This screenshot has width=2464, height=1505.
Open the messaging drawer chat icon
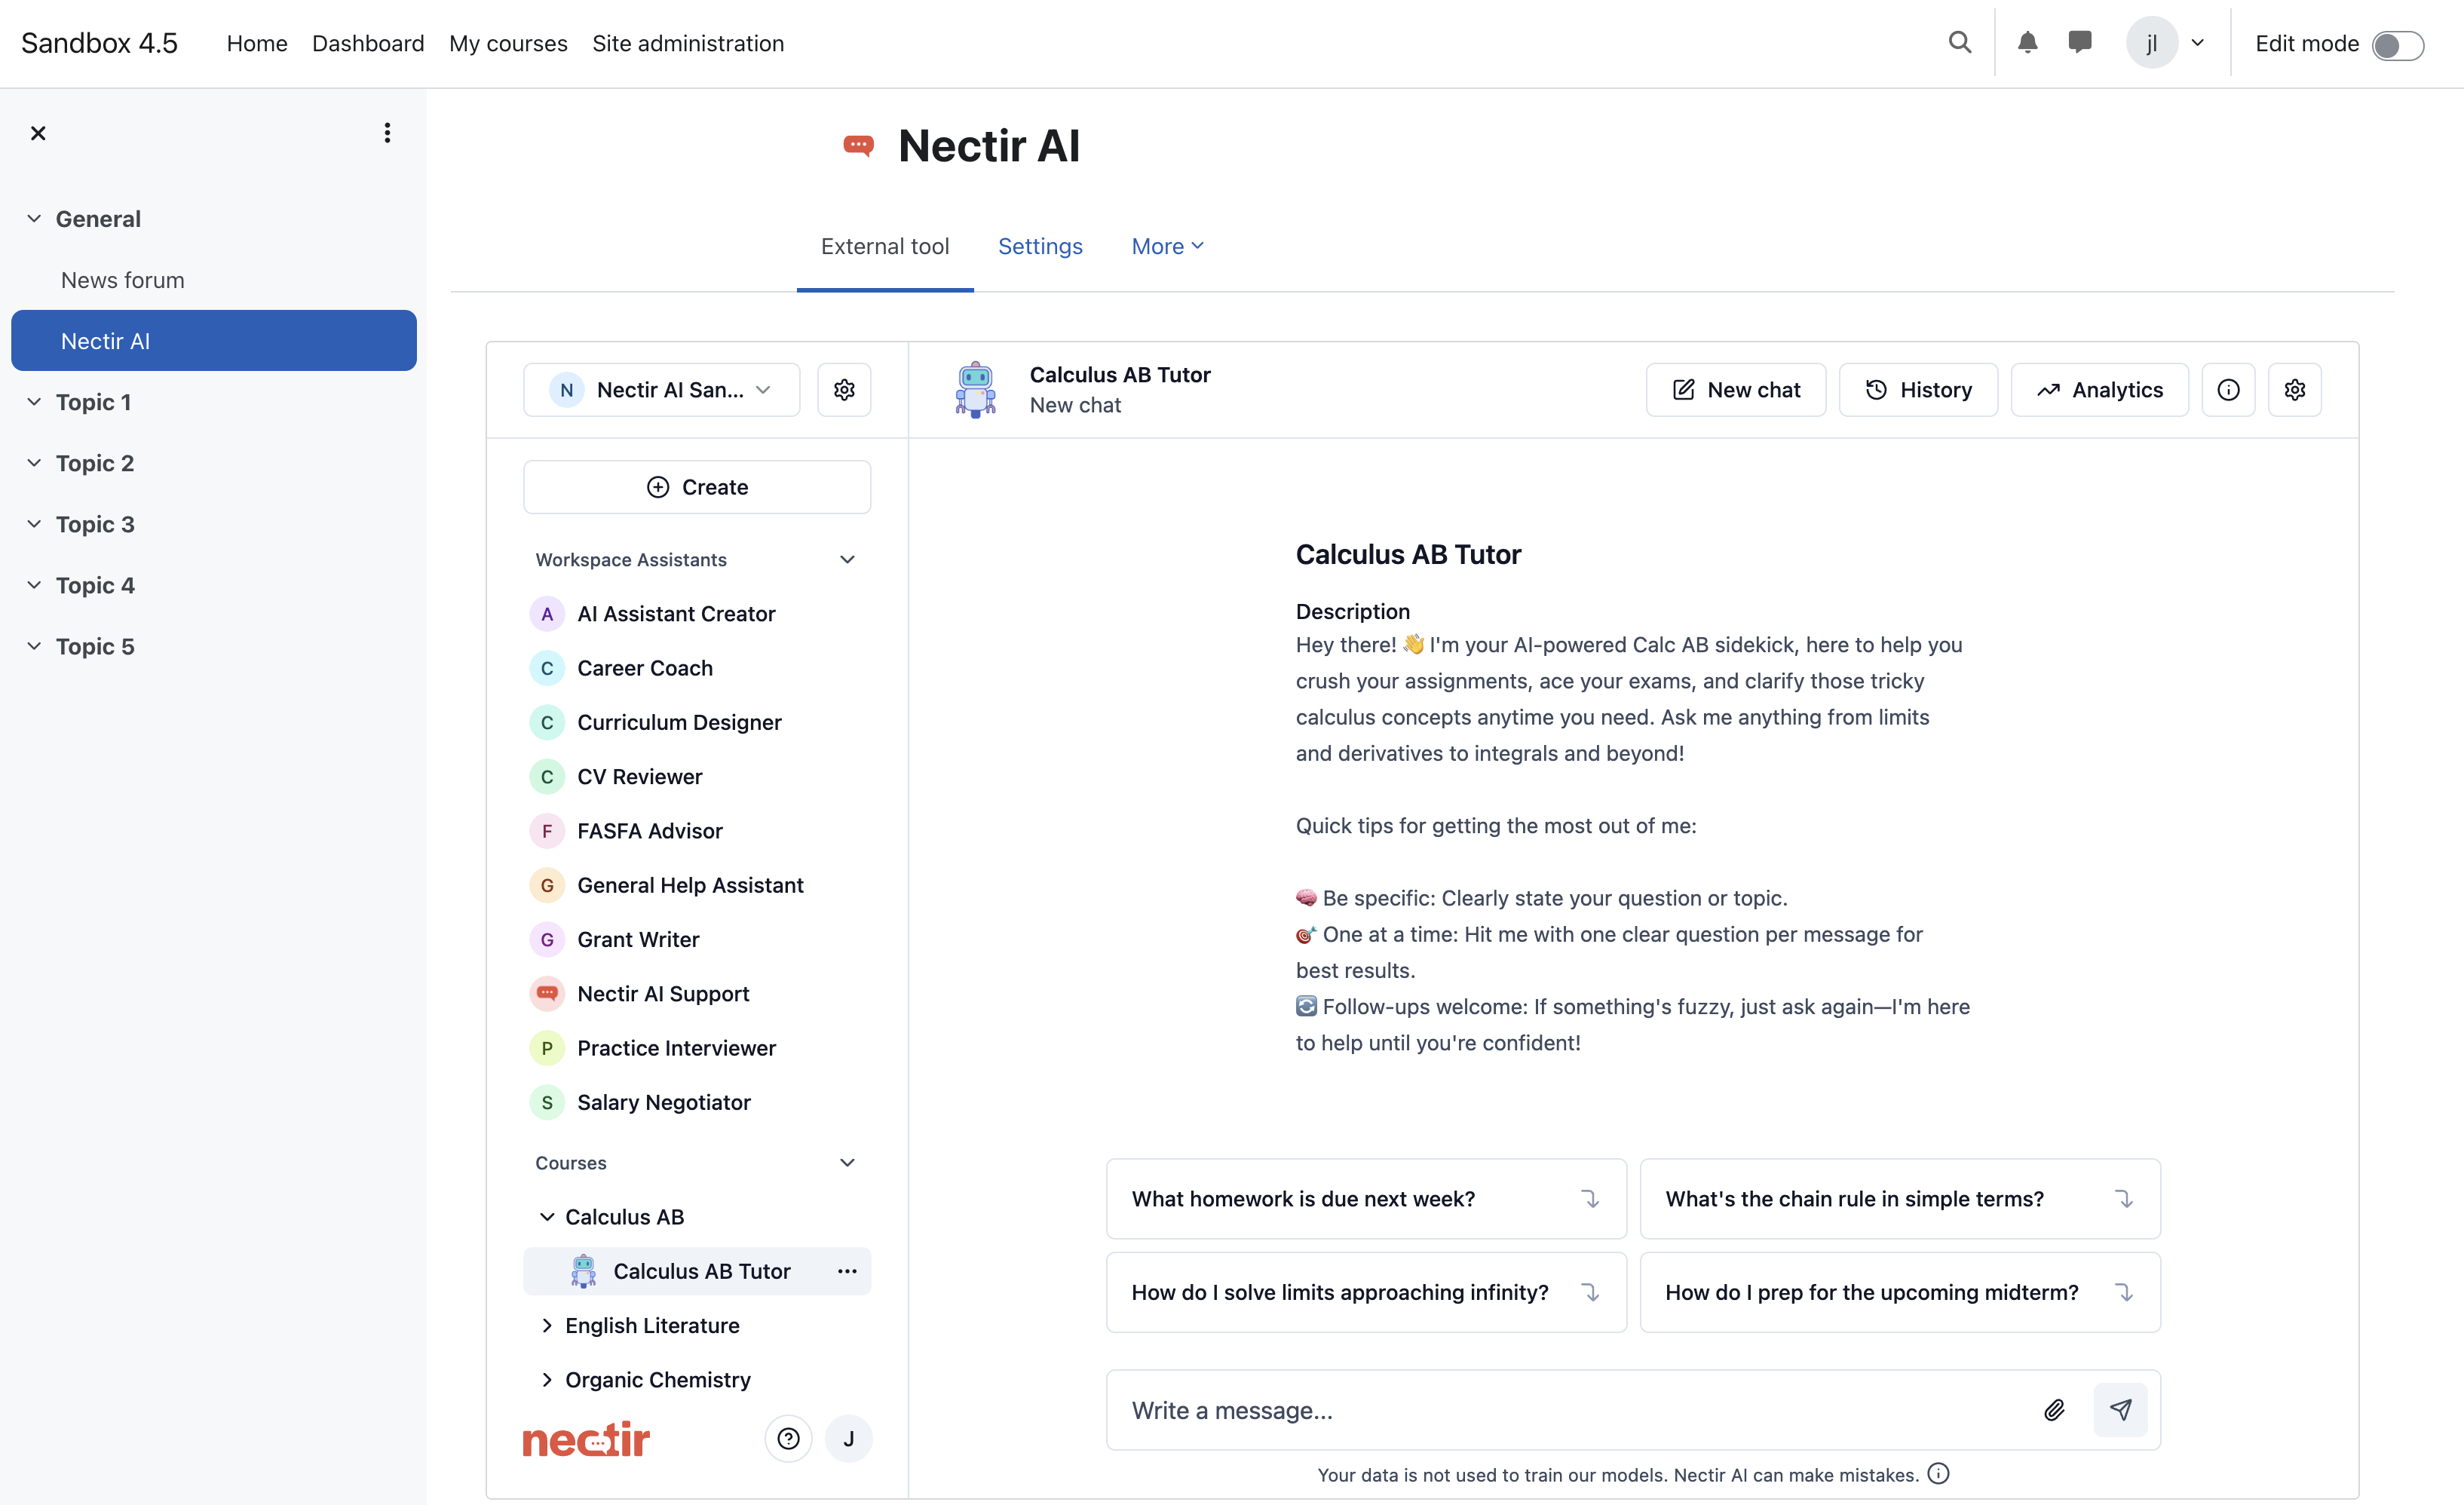(x=2080, y=42)
